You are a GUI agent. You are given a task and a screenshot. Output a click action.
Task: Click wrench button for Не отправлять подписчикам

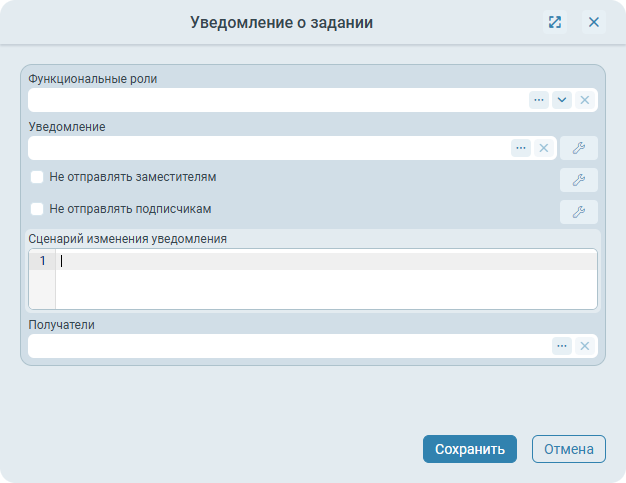coord(578,212)
